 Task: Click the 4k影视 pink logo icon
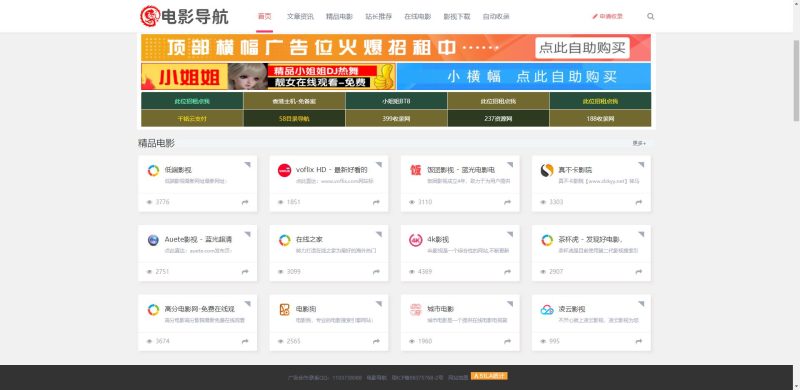tap(416, 240)
